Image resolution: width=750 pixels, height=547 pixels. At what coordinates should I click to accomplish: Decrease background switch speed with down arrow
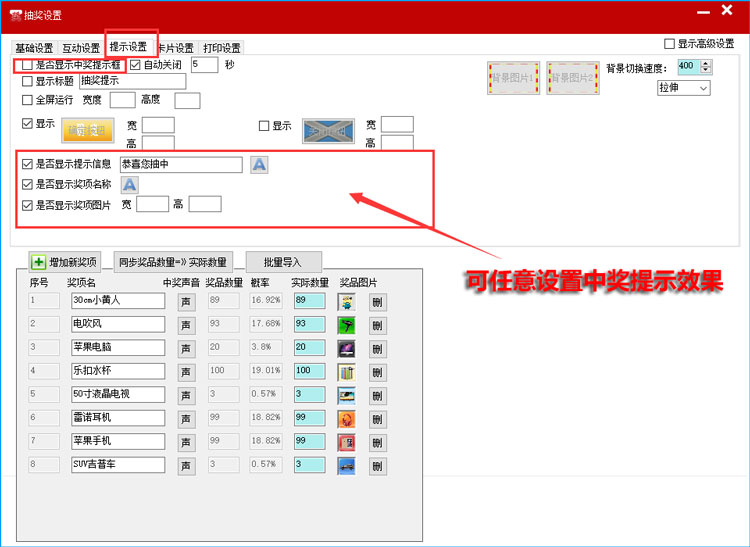click(x=706, y=70)
